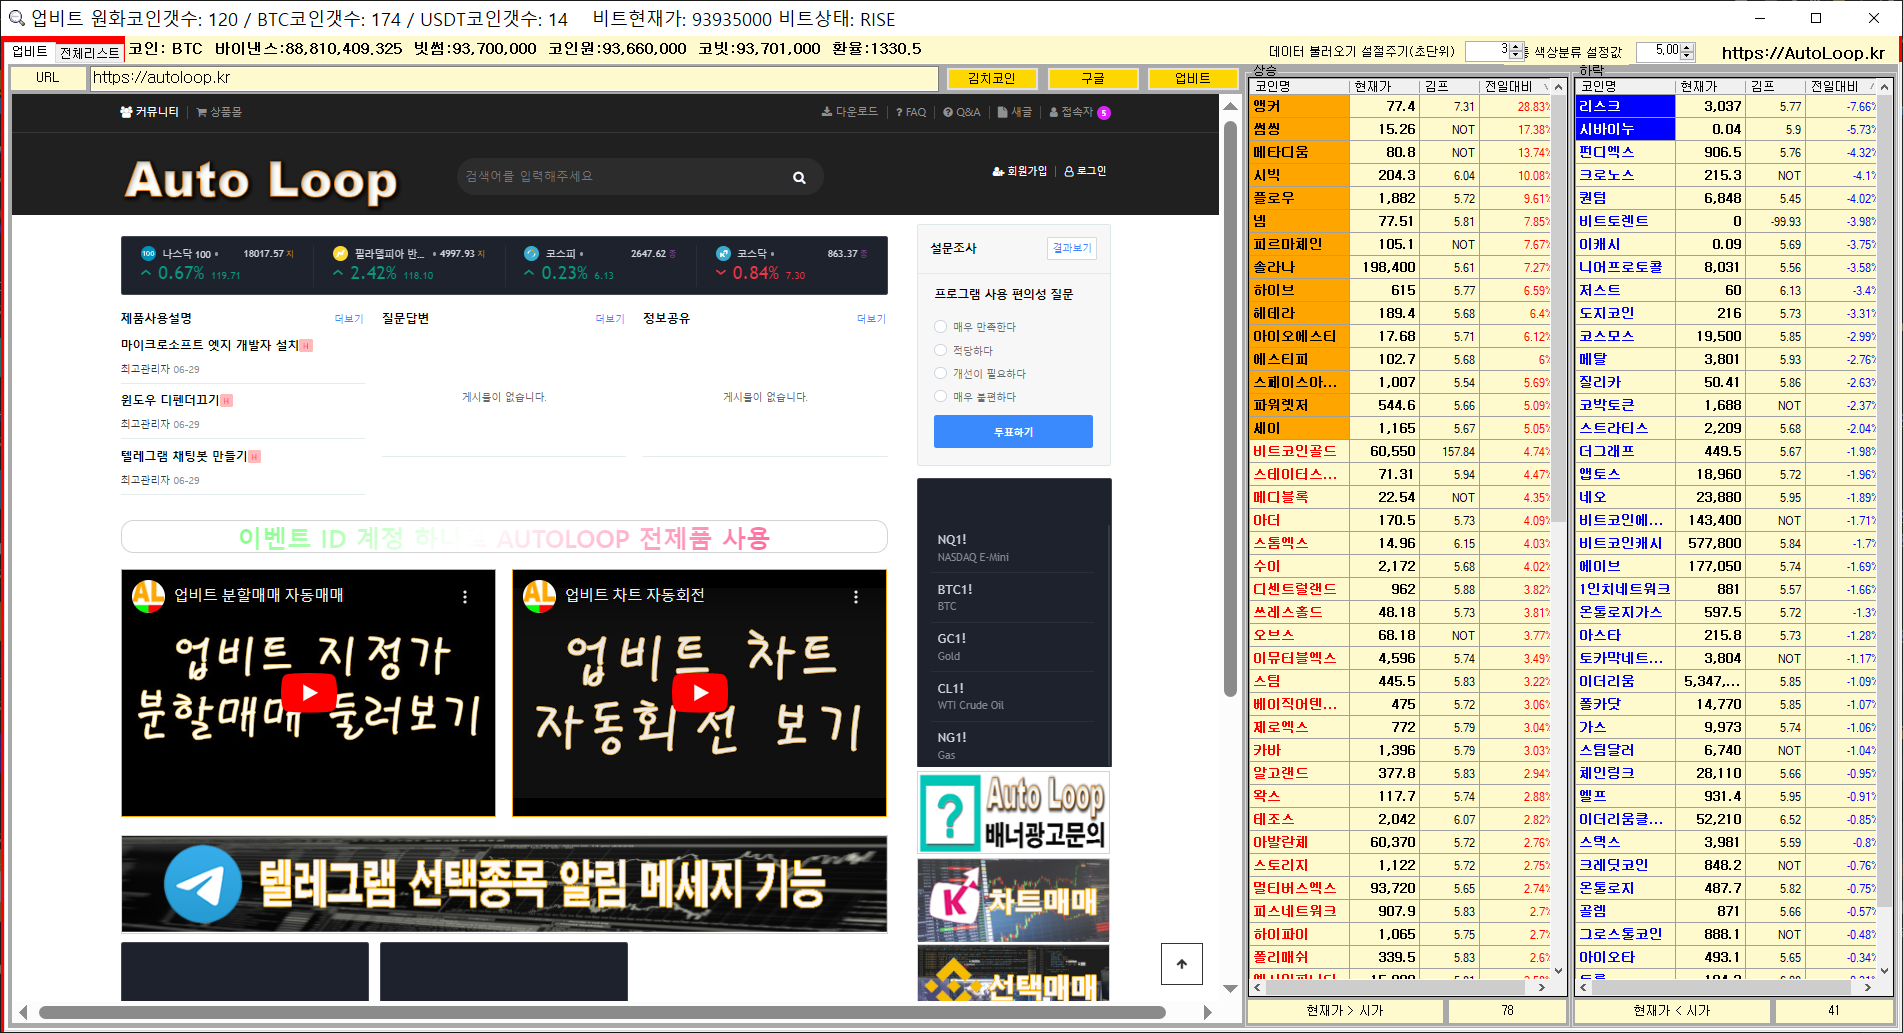Select the 매우 만족한다 survey option
The image size is (1903, 1033).
[x=940, y=326]
